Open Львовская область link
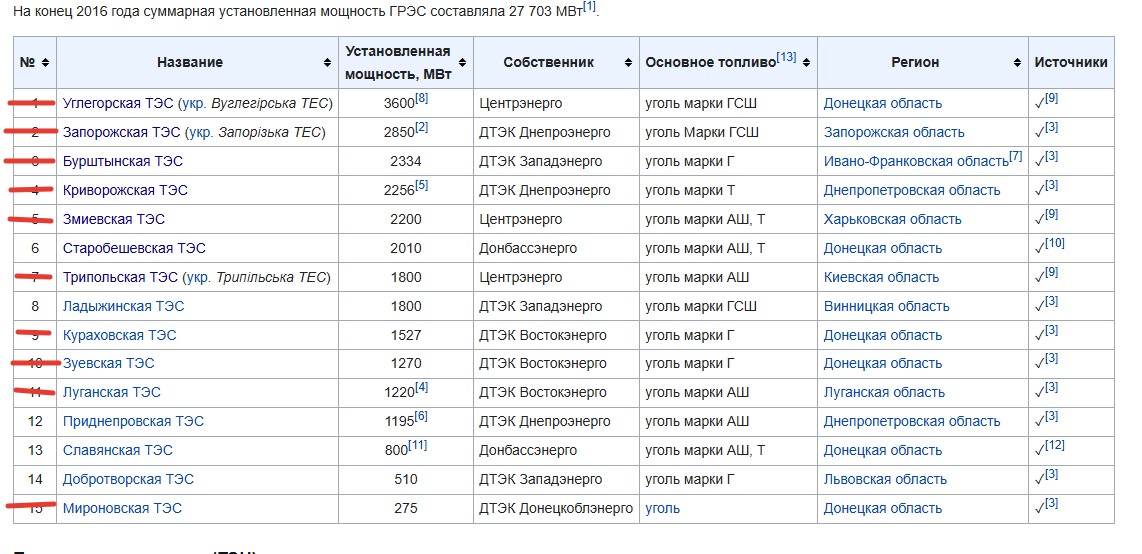The image size is (1142, 554). pos(886,480)
